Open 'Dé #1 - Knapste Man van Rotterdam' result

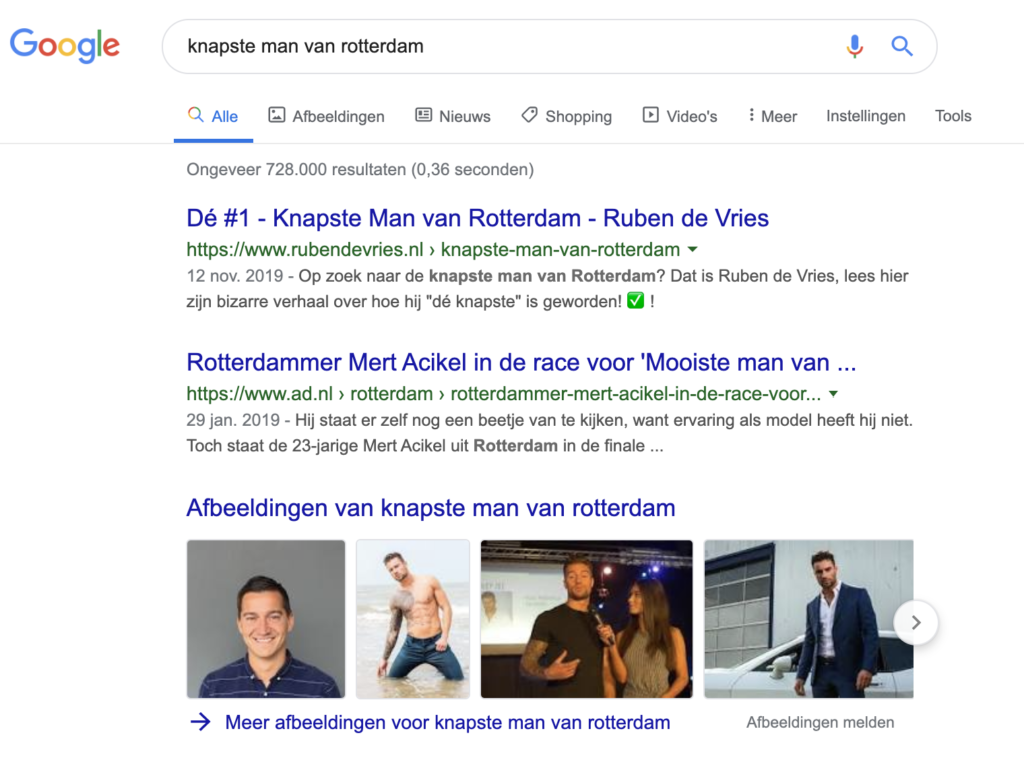point(477,218)
